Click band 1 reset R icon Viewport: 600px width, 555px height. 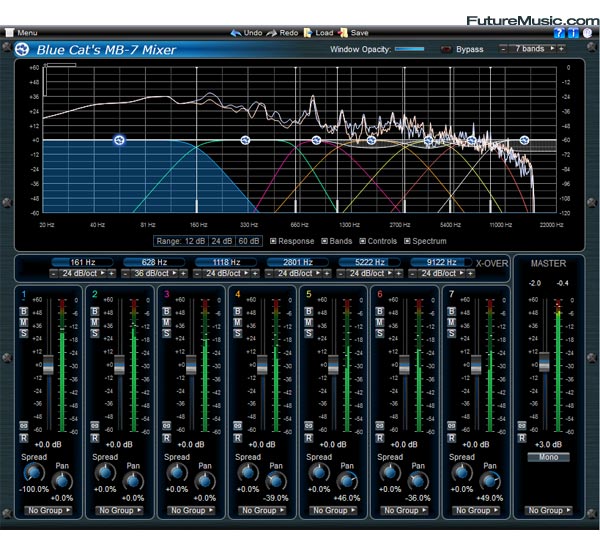click(x=24, y=438)
